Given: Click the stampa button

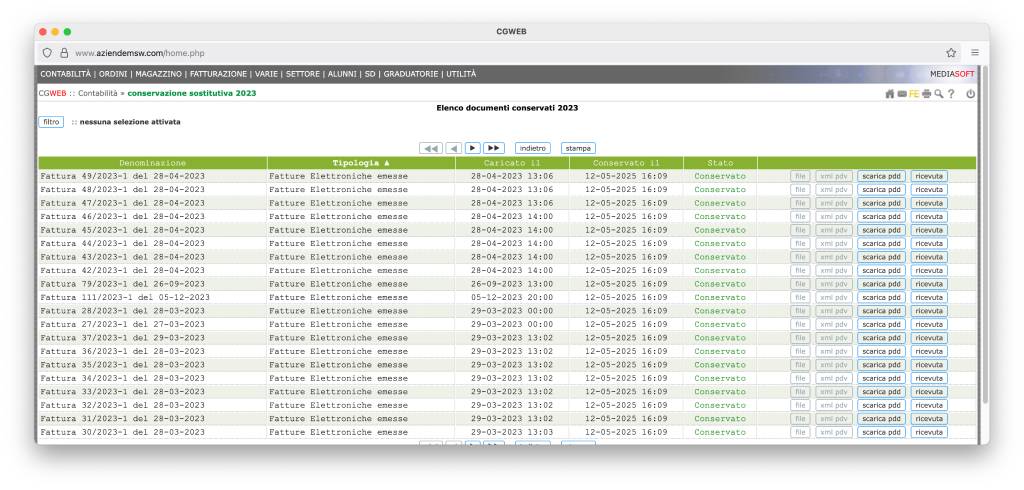Looking at the screenshot, I should (577, 147).
